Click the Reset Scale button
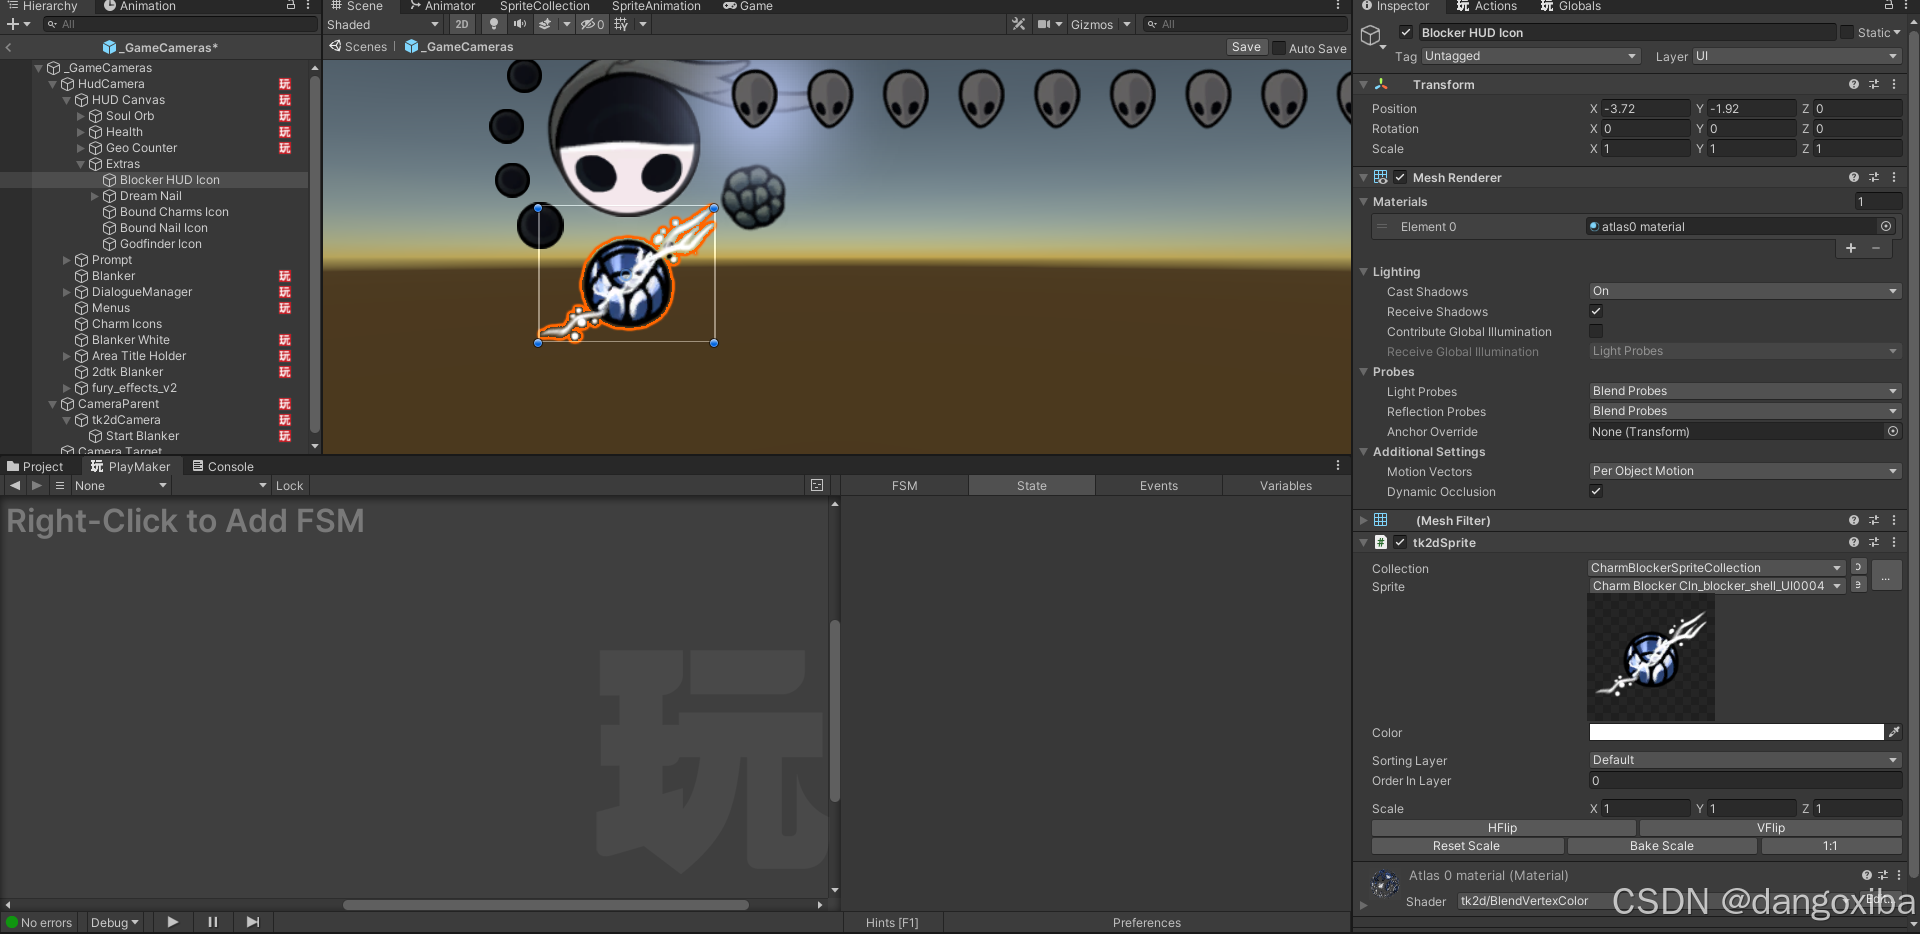 point(1466,846)
